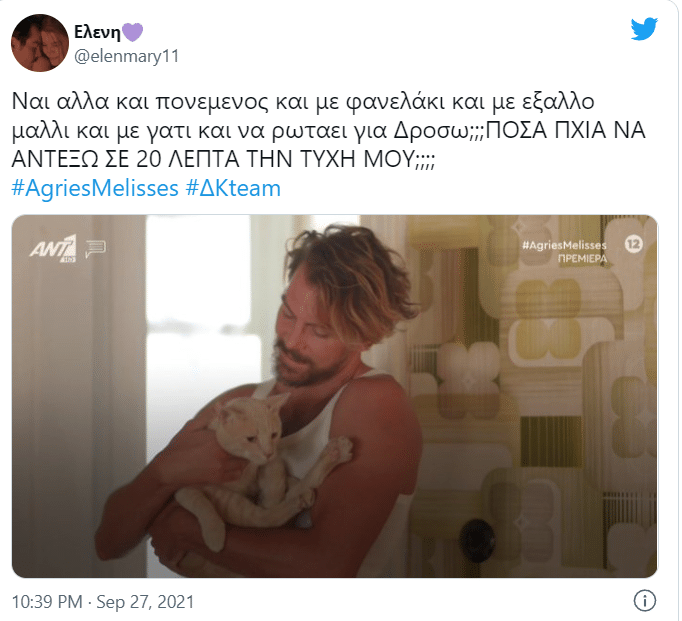Click the ΠΡΕΜΙΕΡΑ label in the photo
Image resolution: width=682 pixels, height=621 pixels.
[582, 259]
